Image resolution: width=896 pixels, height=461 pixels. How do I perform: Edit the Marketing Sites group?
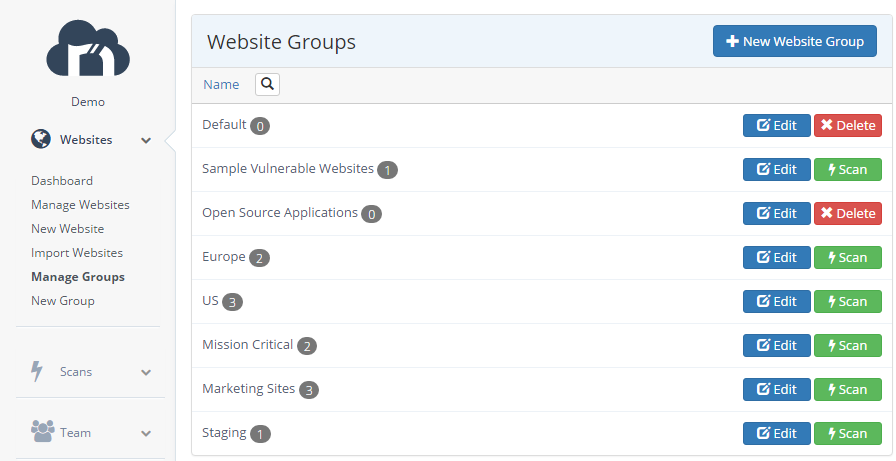click(777, 389)
